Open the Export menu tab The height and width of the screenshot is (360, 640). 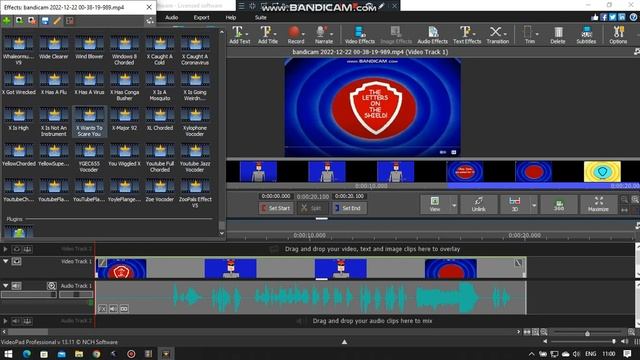coord(201,18)
